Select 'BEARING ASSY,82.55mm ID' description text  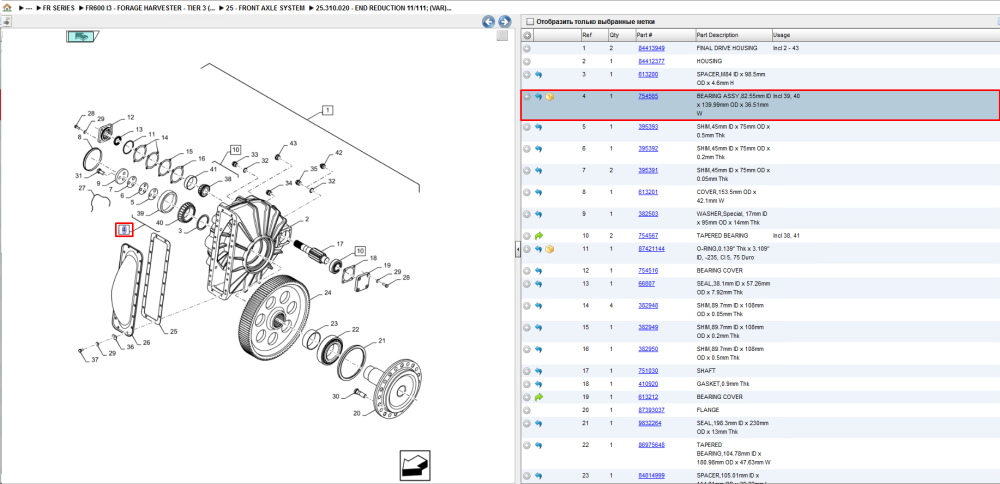(733, 96)
